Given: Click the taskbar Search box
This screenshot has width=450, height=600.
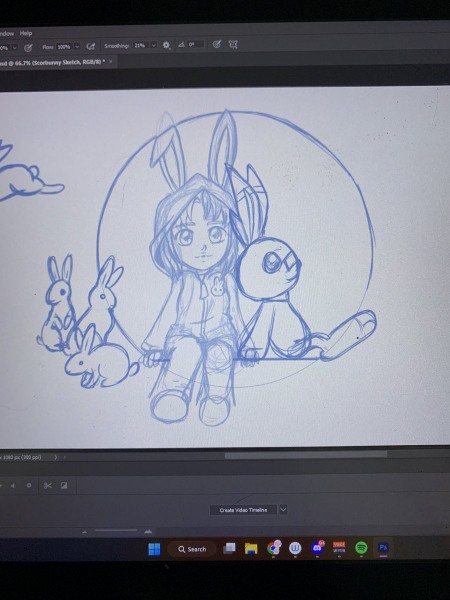Looking at the screenshot, I should tap(192, 549).
